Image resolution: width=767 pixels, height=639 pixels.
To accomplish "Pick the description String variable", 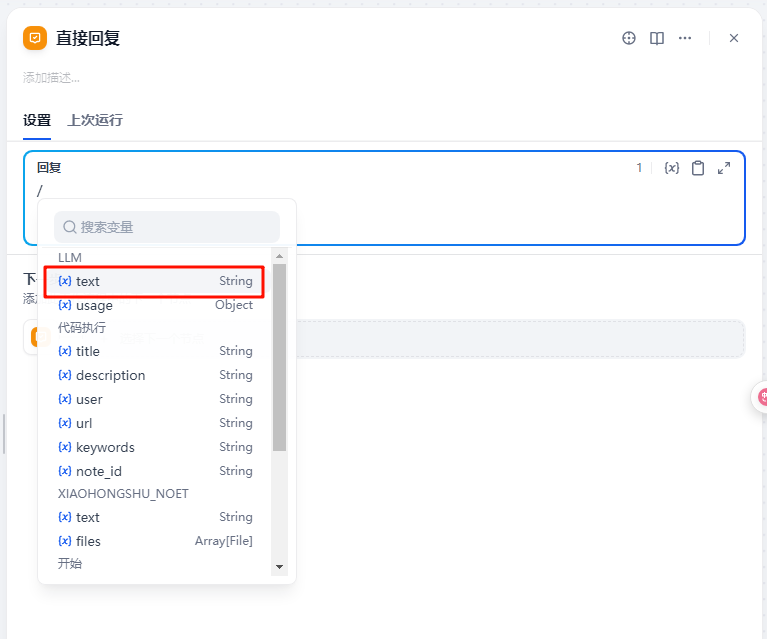I will (x=155, y=375).
